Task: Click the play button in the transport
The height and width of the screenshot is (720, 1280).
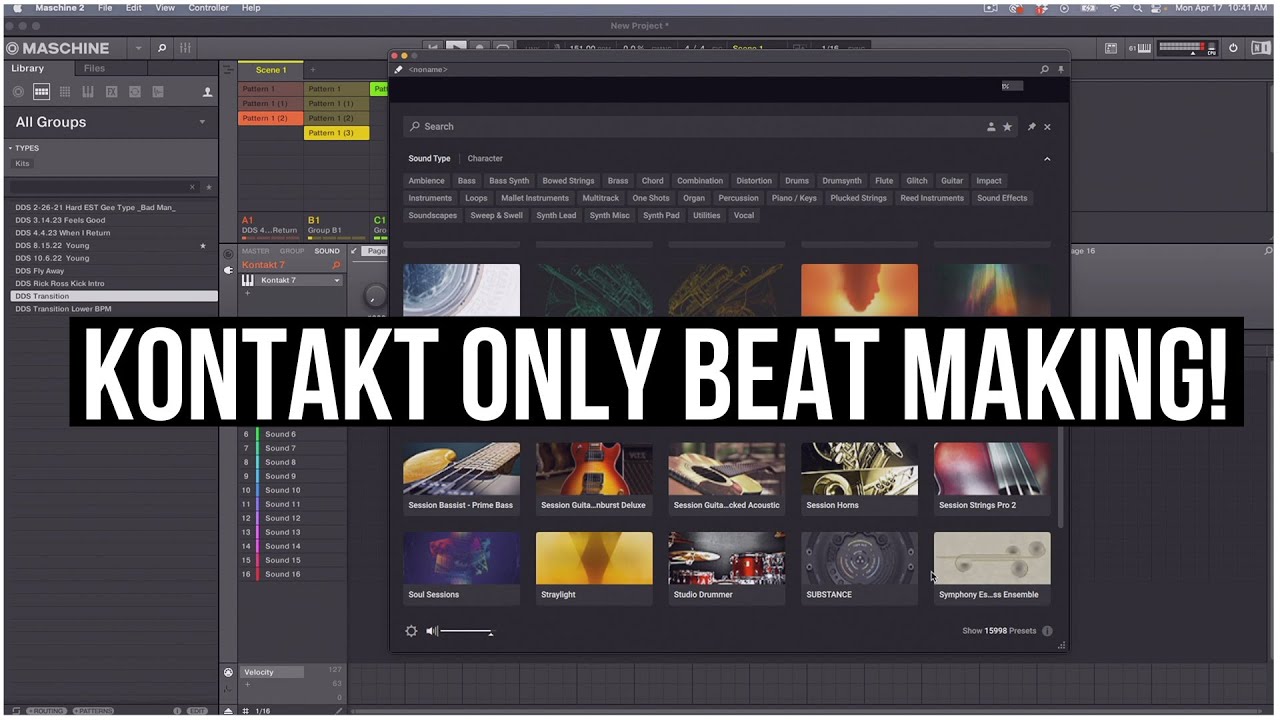Action: (456, 47)
